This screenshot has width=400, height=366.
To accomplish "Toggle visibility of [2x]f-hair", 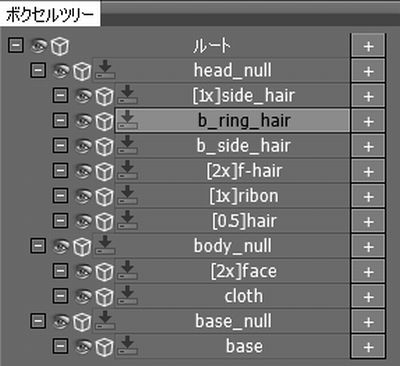I will pyautogui.click(x=84, y=171).
